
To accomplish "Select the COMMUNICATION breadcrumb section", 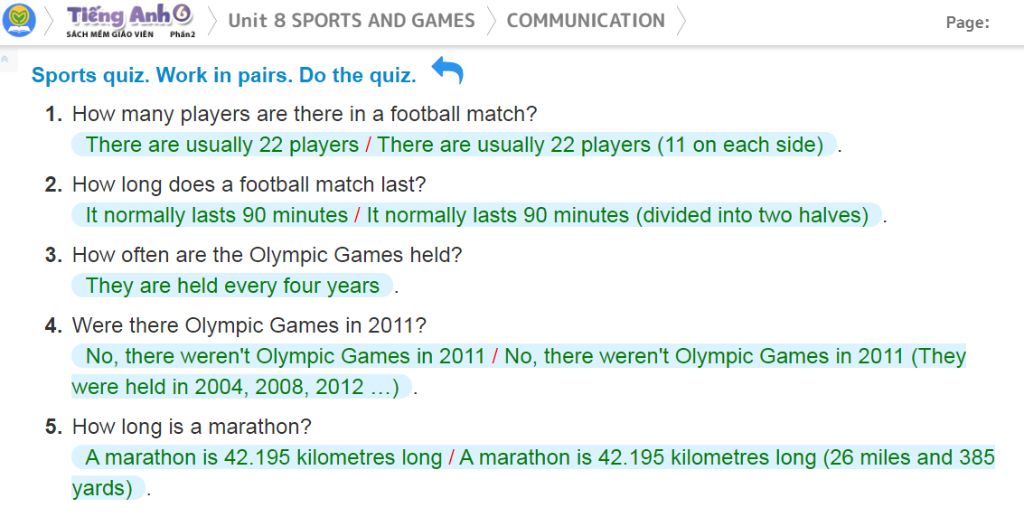I will click(x=586, y=21).
